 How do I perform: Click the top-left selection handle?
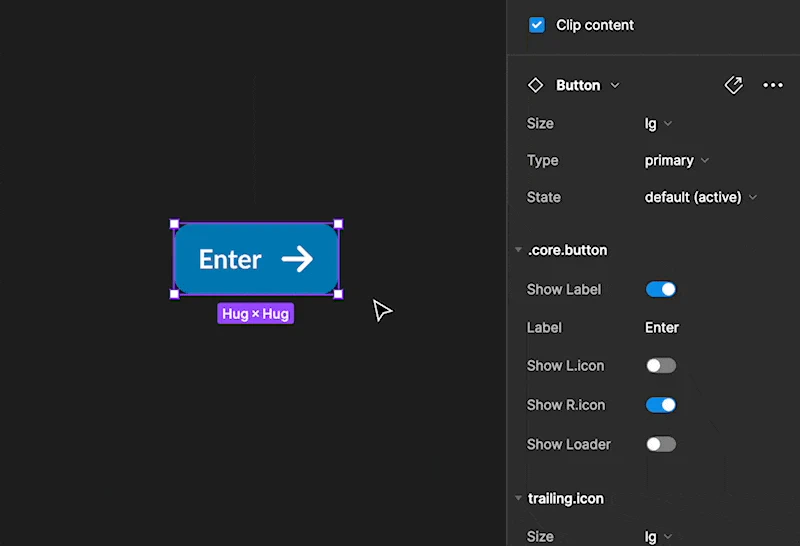(x=174, y=224)
